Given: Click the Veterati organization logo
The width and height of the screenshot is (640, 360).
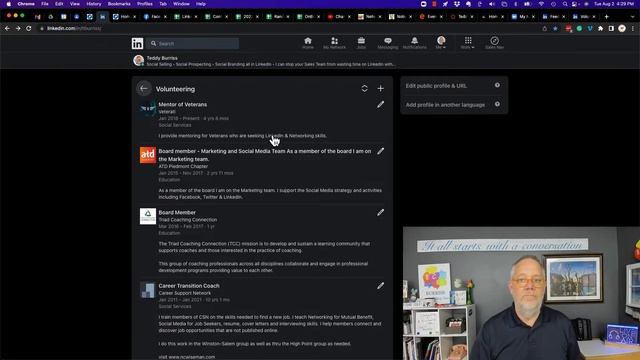Looking at the screenshot, I should pyautogui.click(x=148, y=109).
